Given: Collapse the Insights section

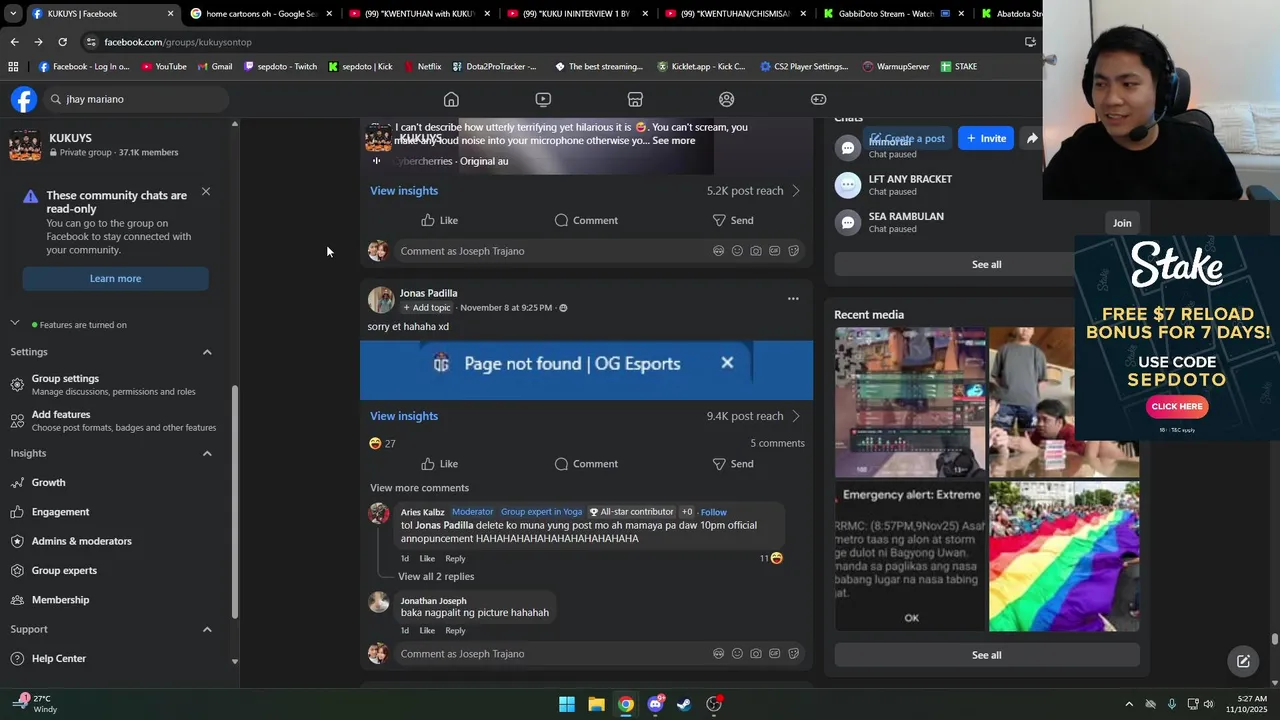Looking at the screenshot, I should coord(207,453).
